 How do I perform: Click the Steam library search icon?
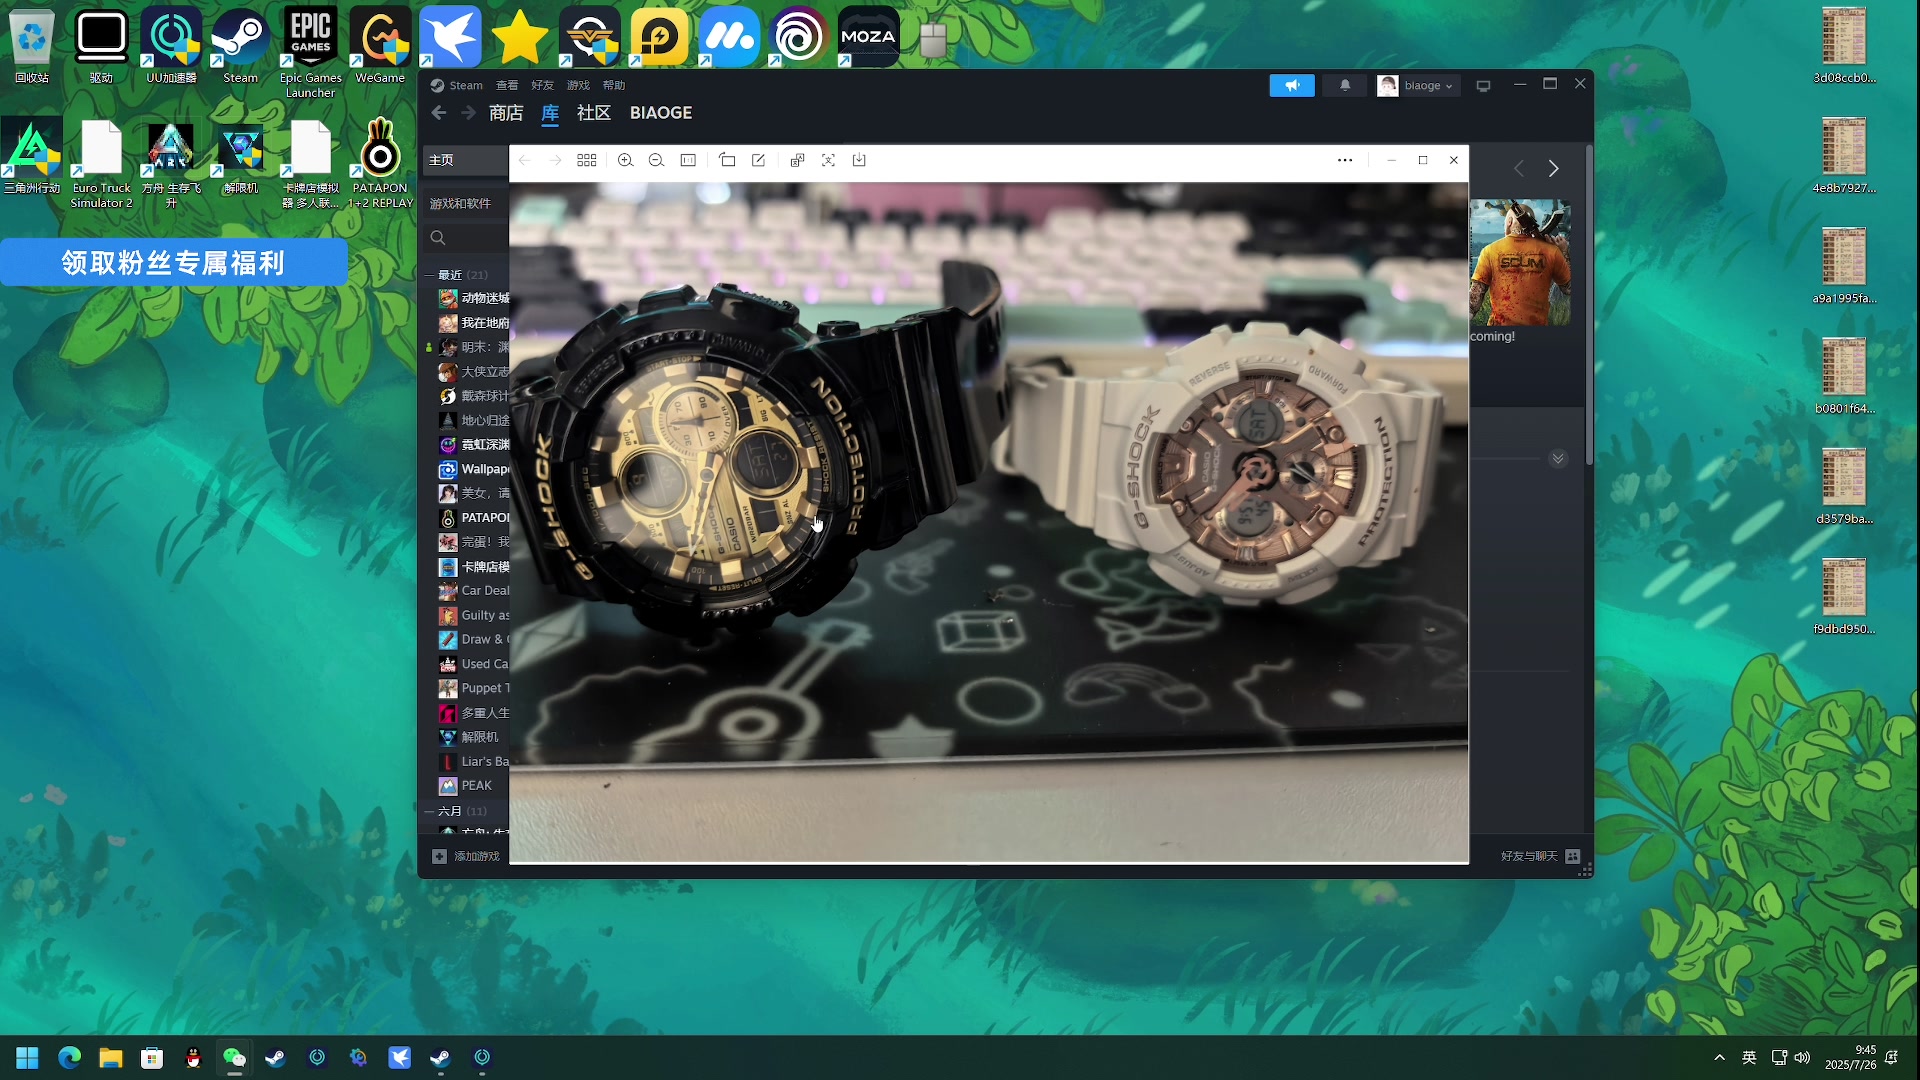click(x=437, y=238)
